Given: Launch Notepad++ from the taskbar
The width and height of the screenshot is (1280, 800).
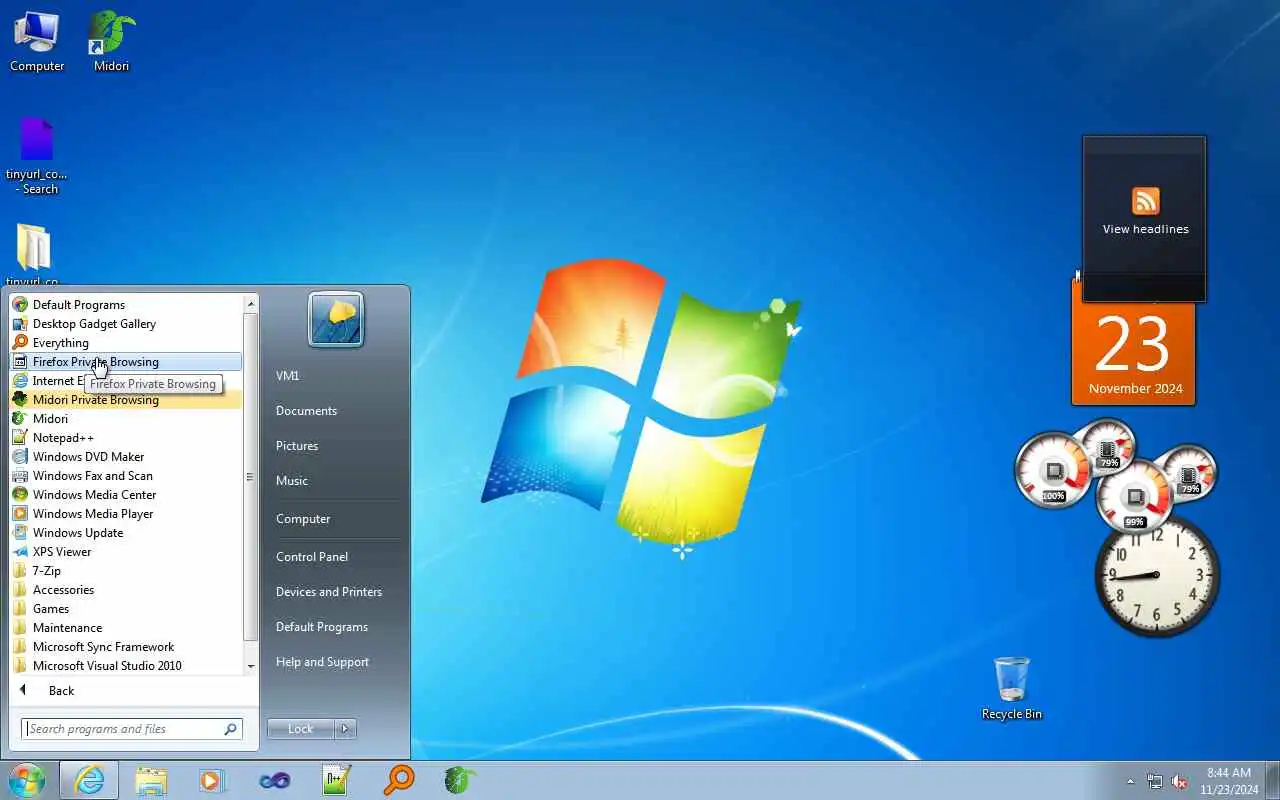Looking at the screenshot, I should coord(336,780).
